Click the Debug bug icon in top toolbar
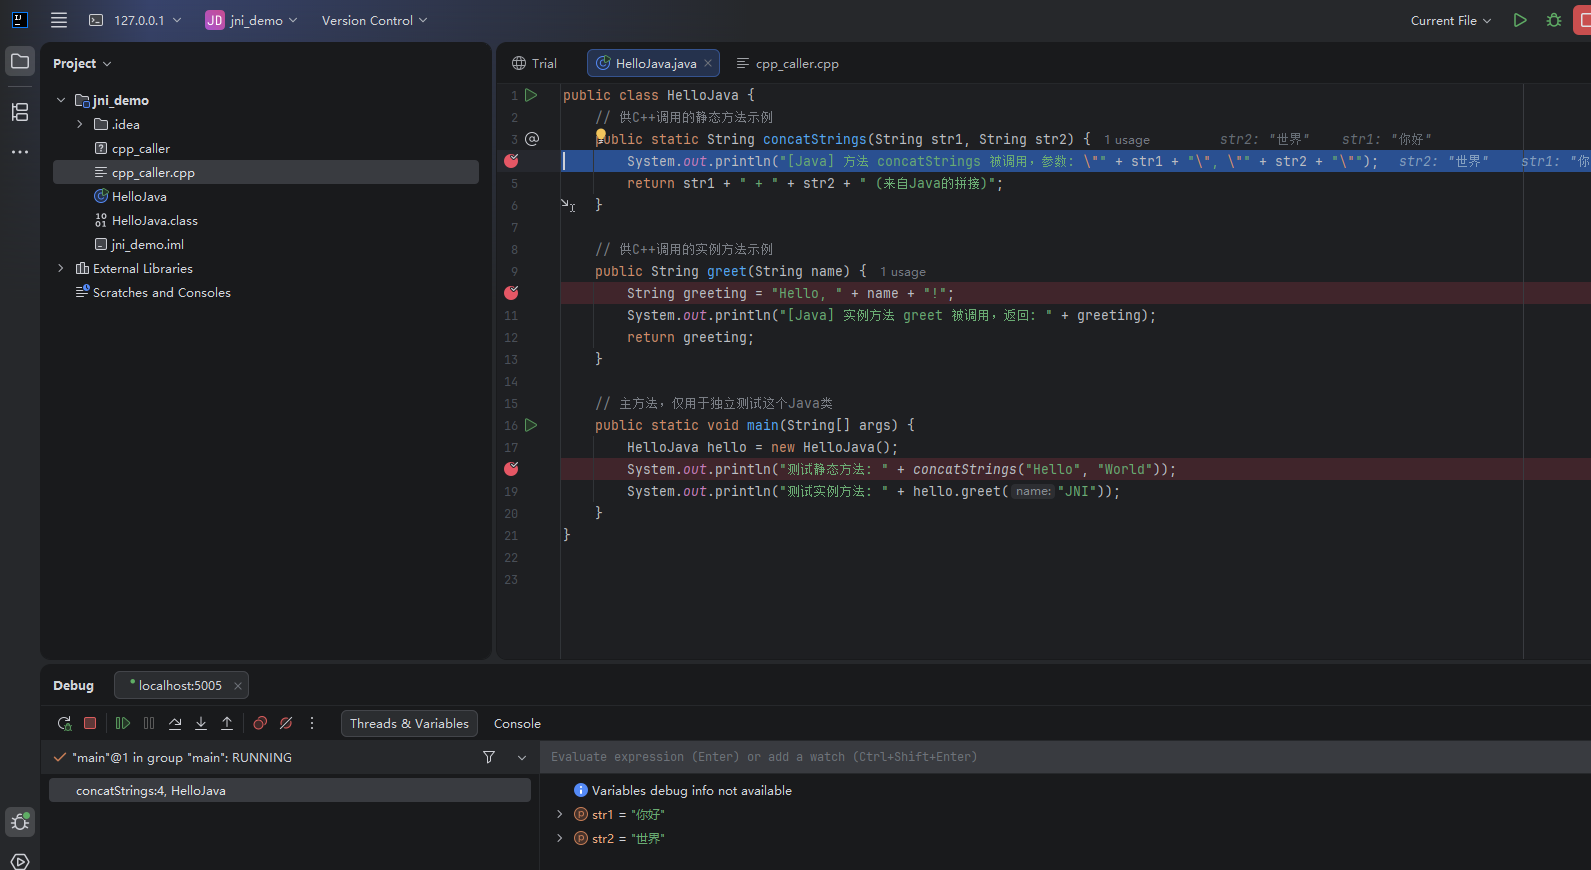This screenshot has height=870, width=1591. (x=1554, y=20)
